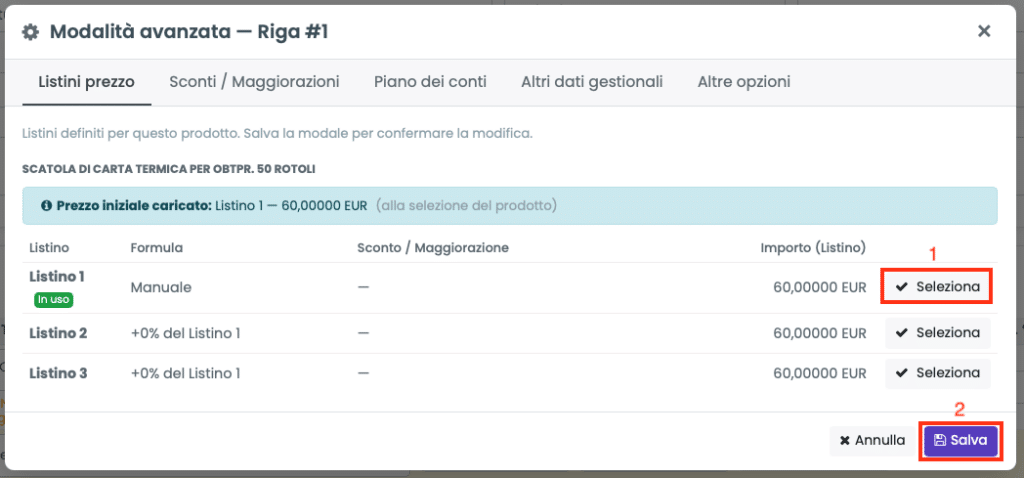Click the 'Formula' column header
The image size is (1024, 478).
click(157, 248)
